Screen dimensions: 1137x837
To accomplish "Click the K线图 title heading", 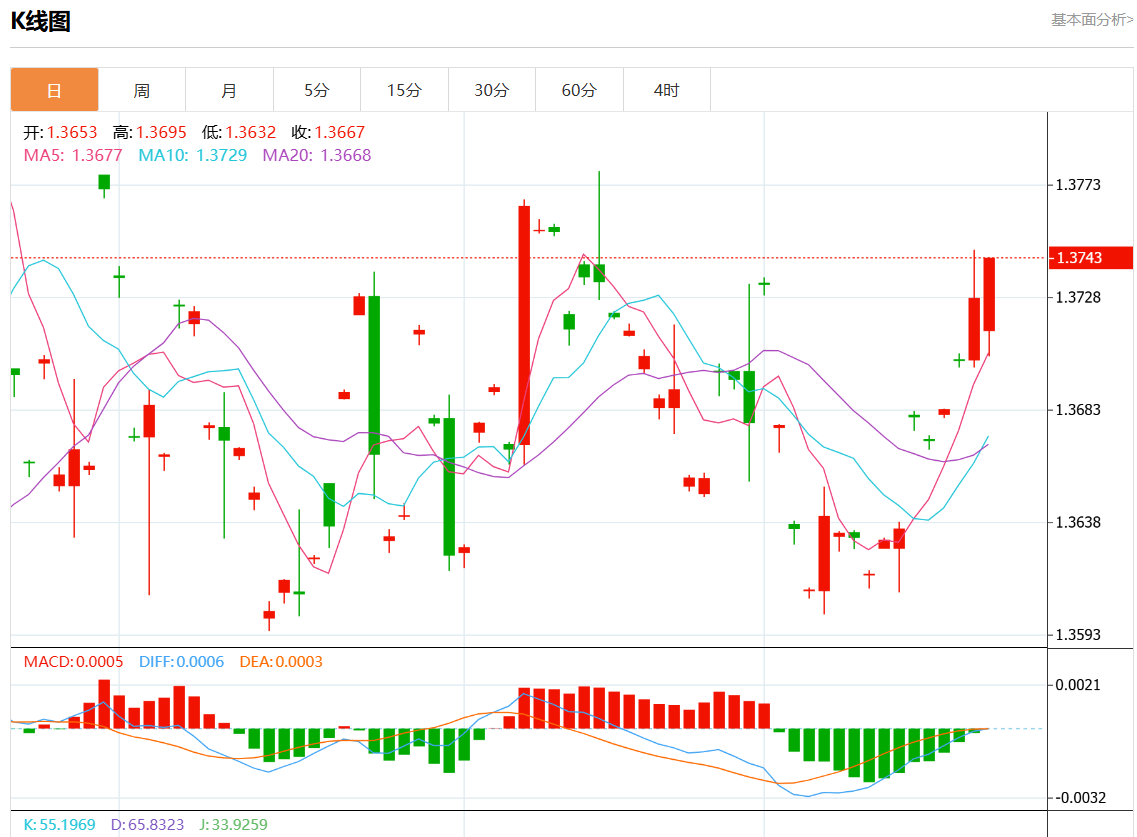I will [x=41, y=21].
